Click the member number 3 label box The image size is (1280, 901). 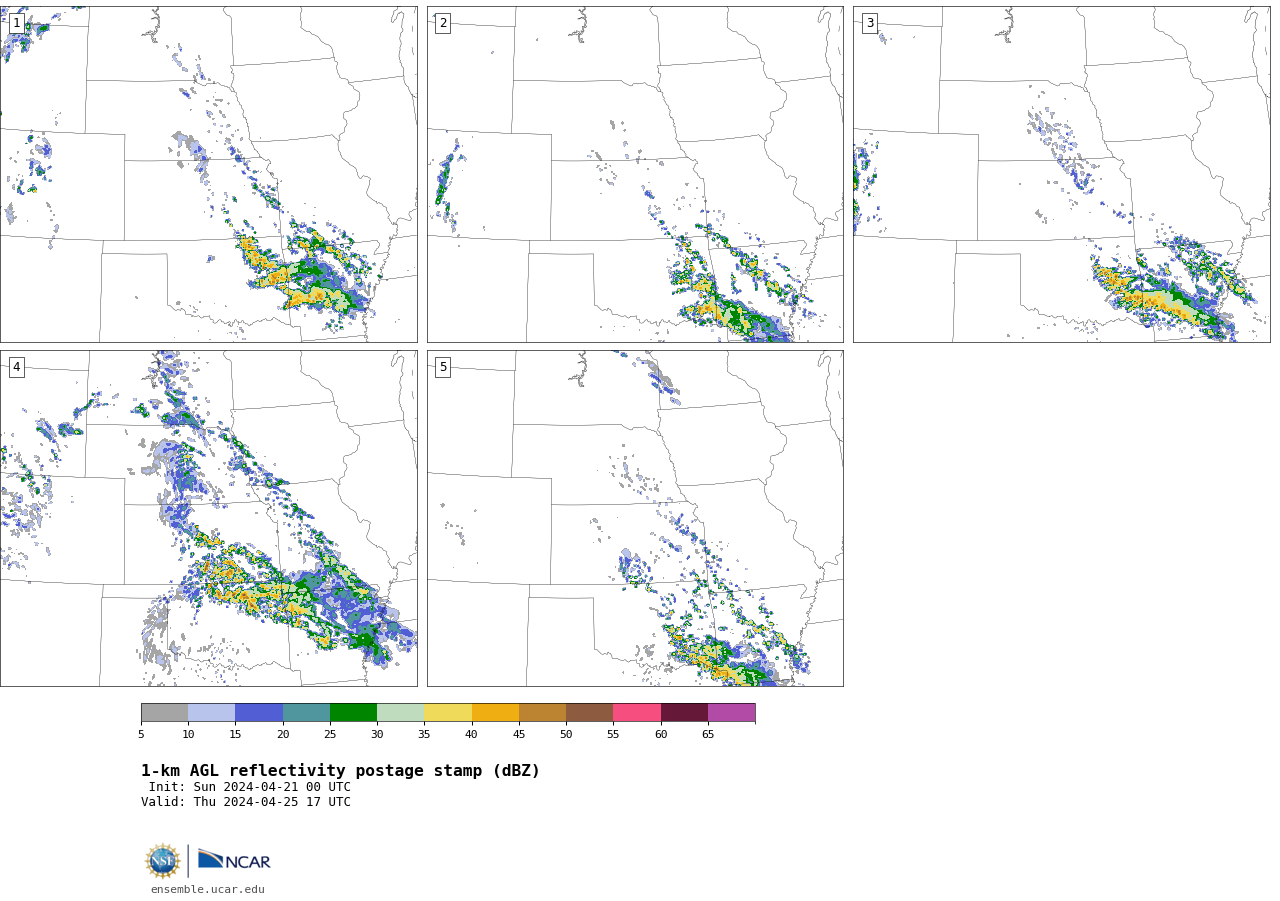click(870, 23)
